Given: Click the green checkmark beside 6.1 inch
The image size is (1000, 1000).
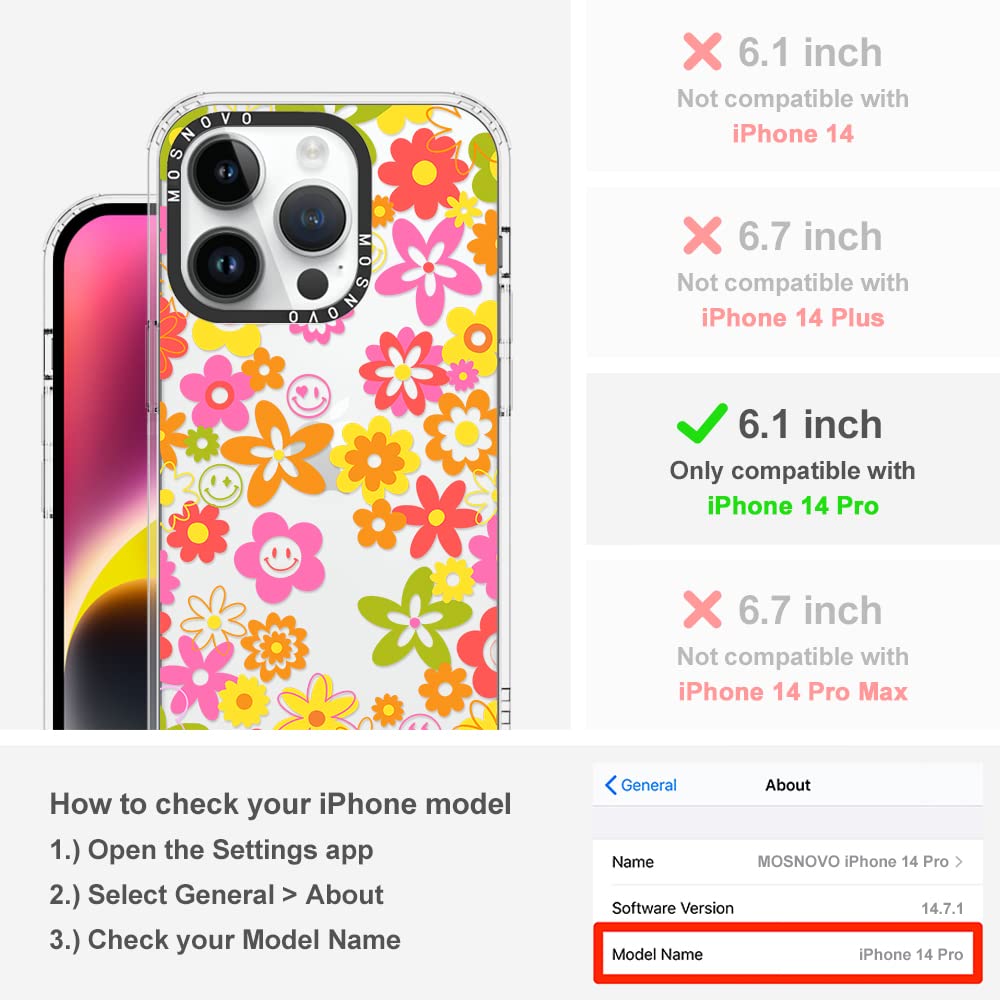Looking at the screenshot, I should [702, 423].
